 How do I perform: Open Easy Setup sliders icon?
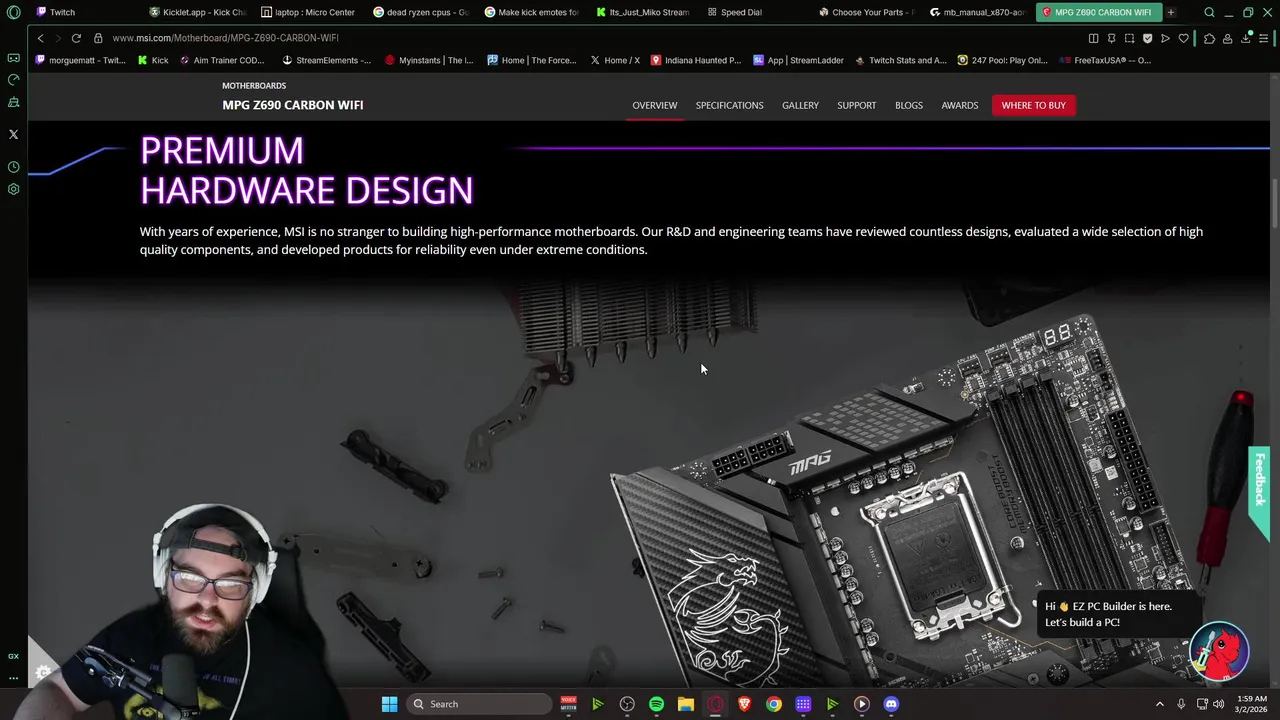(x=1263, y=38)
